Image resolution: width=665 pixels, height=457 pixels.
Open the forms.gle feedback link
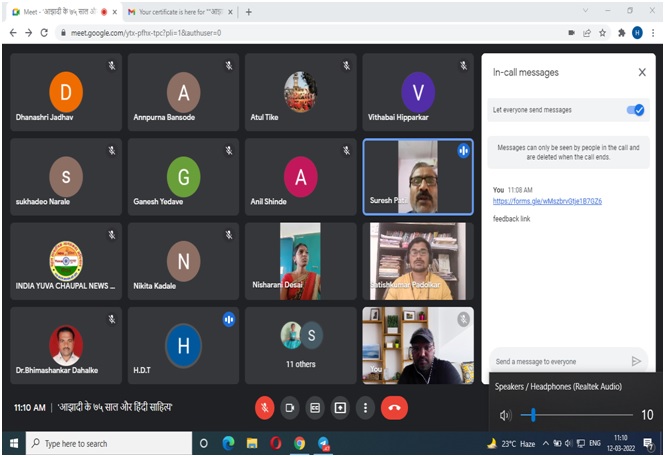547,201
